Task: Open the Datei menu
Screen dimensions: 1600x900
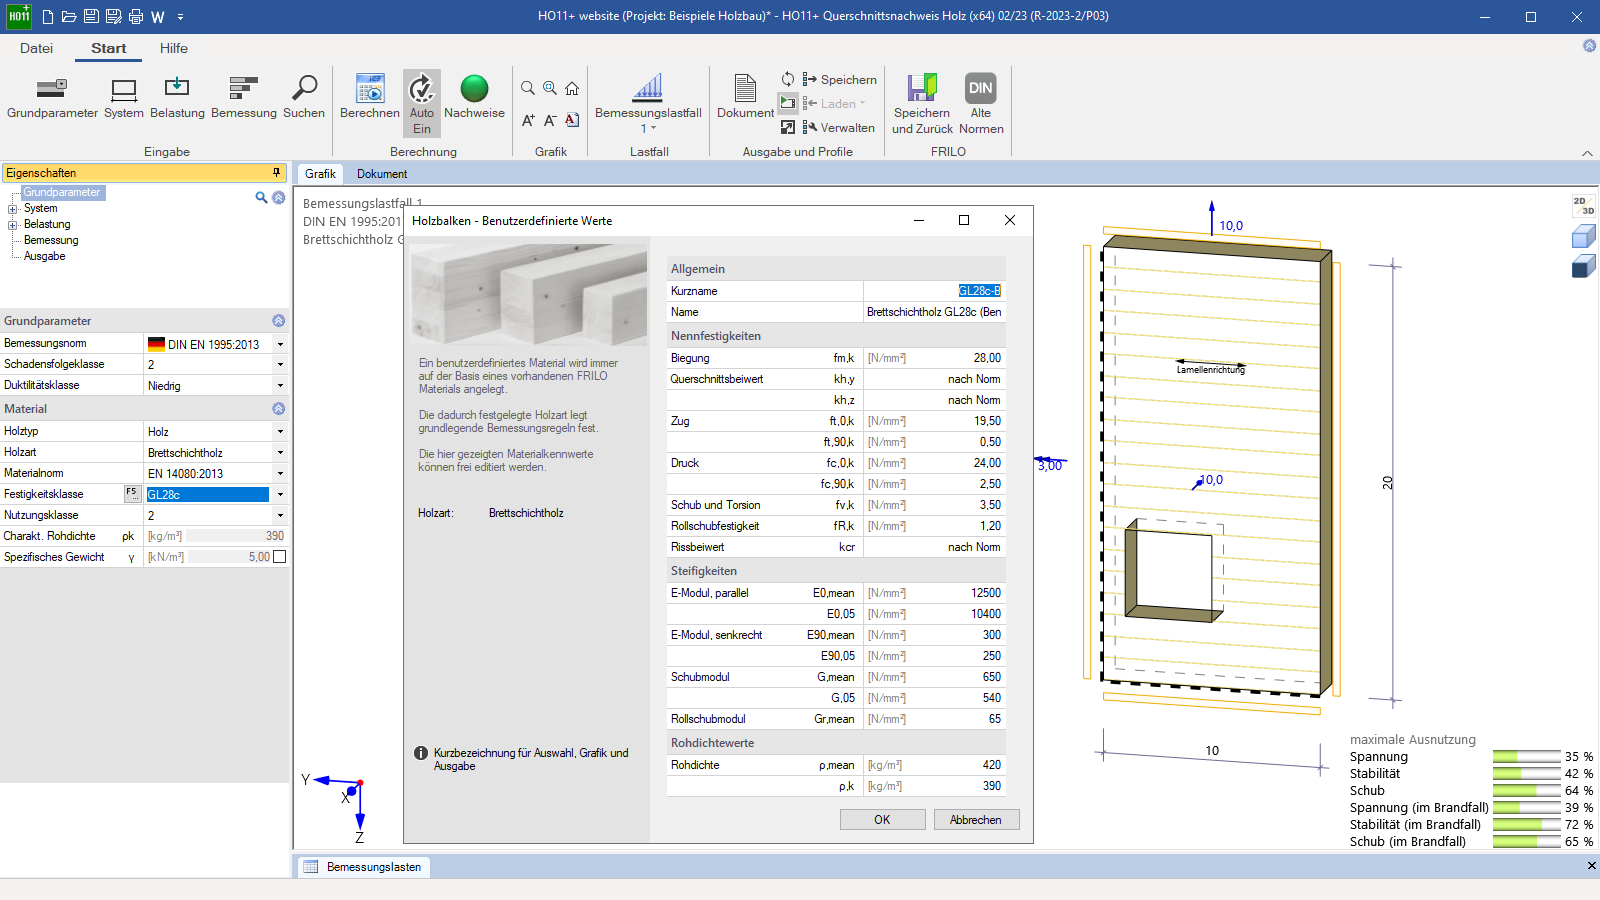Action: pyautogui.click(x=36, y=48)
